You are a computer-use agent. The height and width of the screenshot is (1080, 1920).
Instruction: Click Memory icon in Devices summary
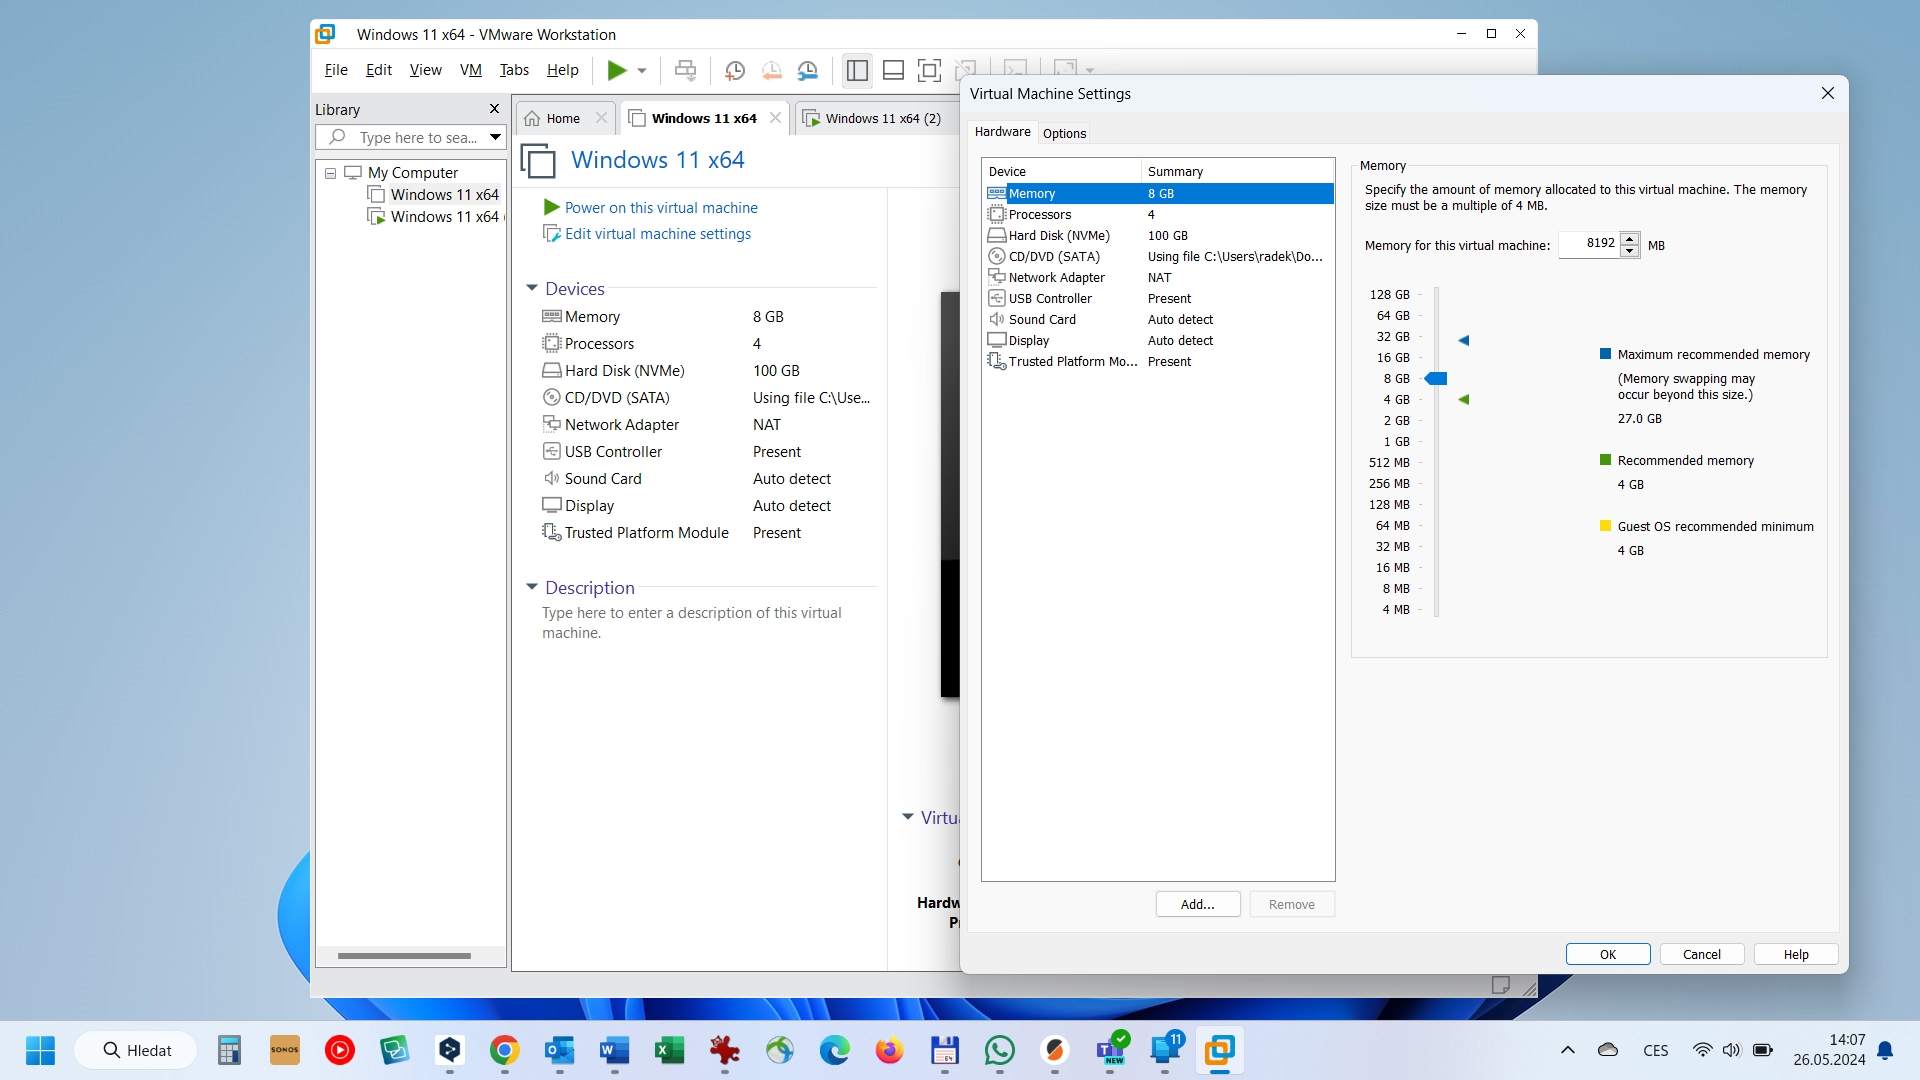click(x=551, y=316)
